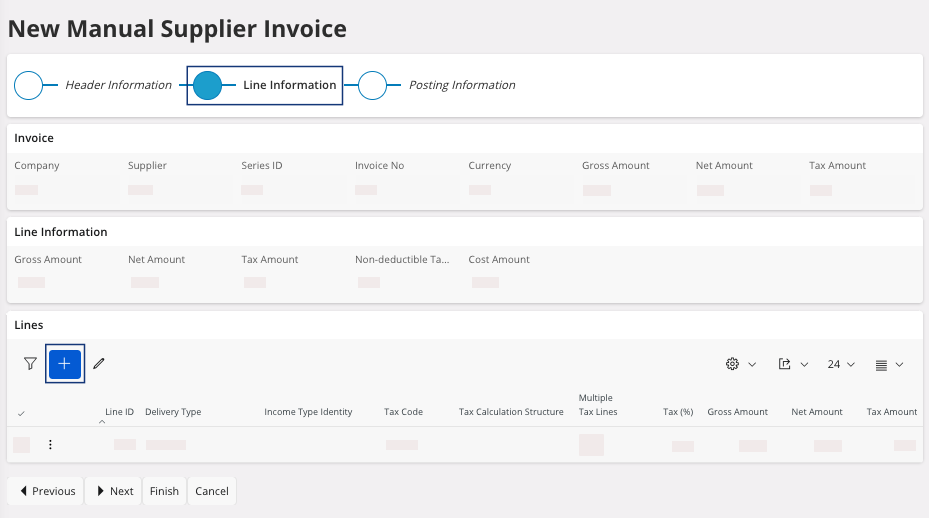Select the first row's checkbox in Lines
Screen dimensions: 929x518
pyautogui.click(x=22, y=445)
